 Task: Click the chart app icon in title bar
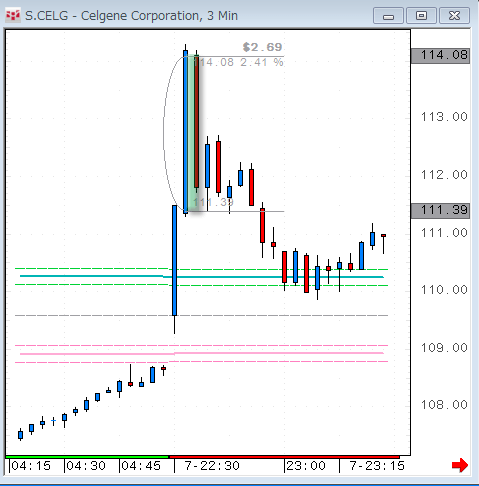pos(13,16)
